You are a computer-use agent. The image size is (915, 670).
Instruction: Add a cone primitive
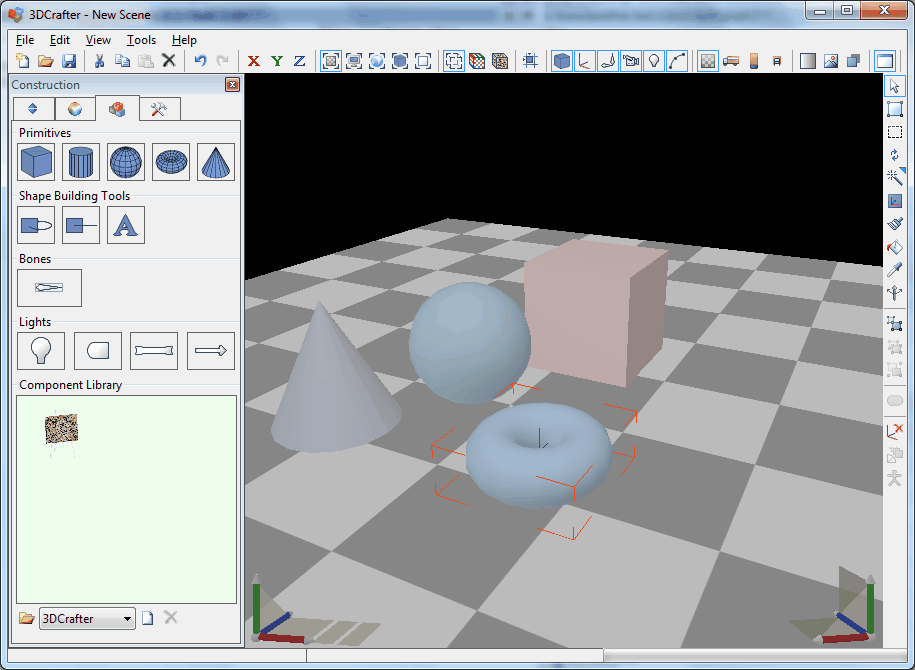pos(216,162)
